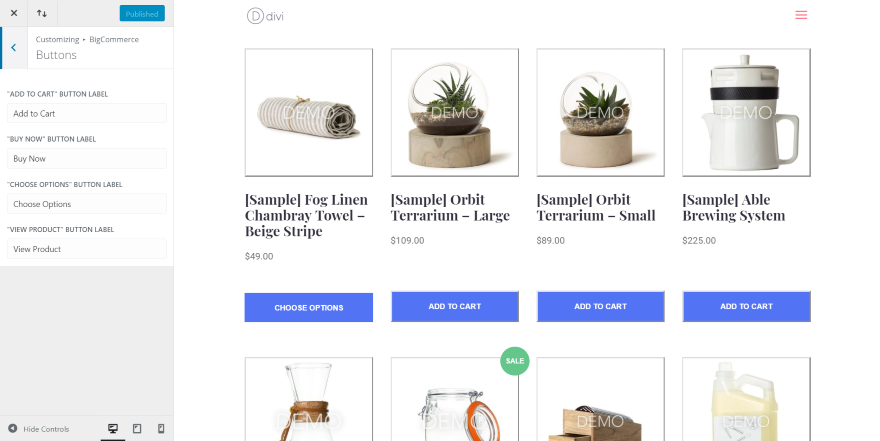880x441 pixels.
Task: Click the green SALE badge
Action: [515, 361]
